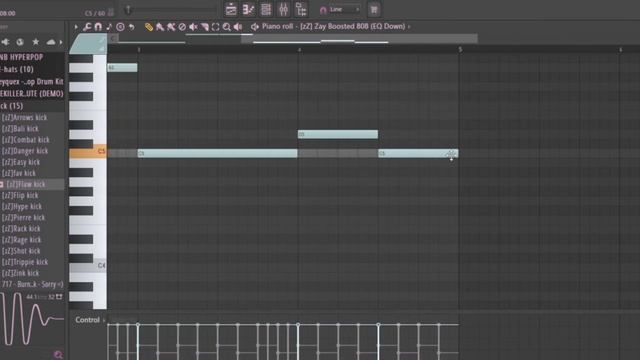The height and width of the screenshot is (360, 640).
Task: Click the browser cloud icon
Action: [x=51, y=42]
